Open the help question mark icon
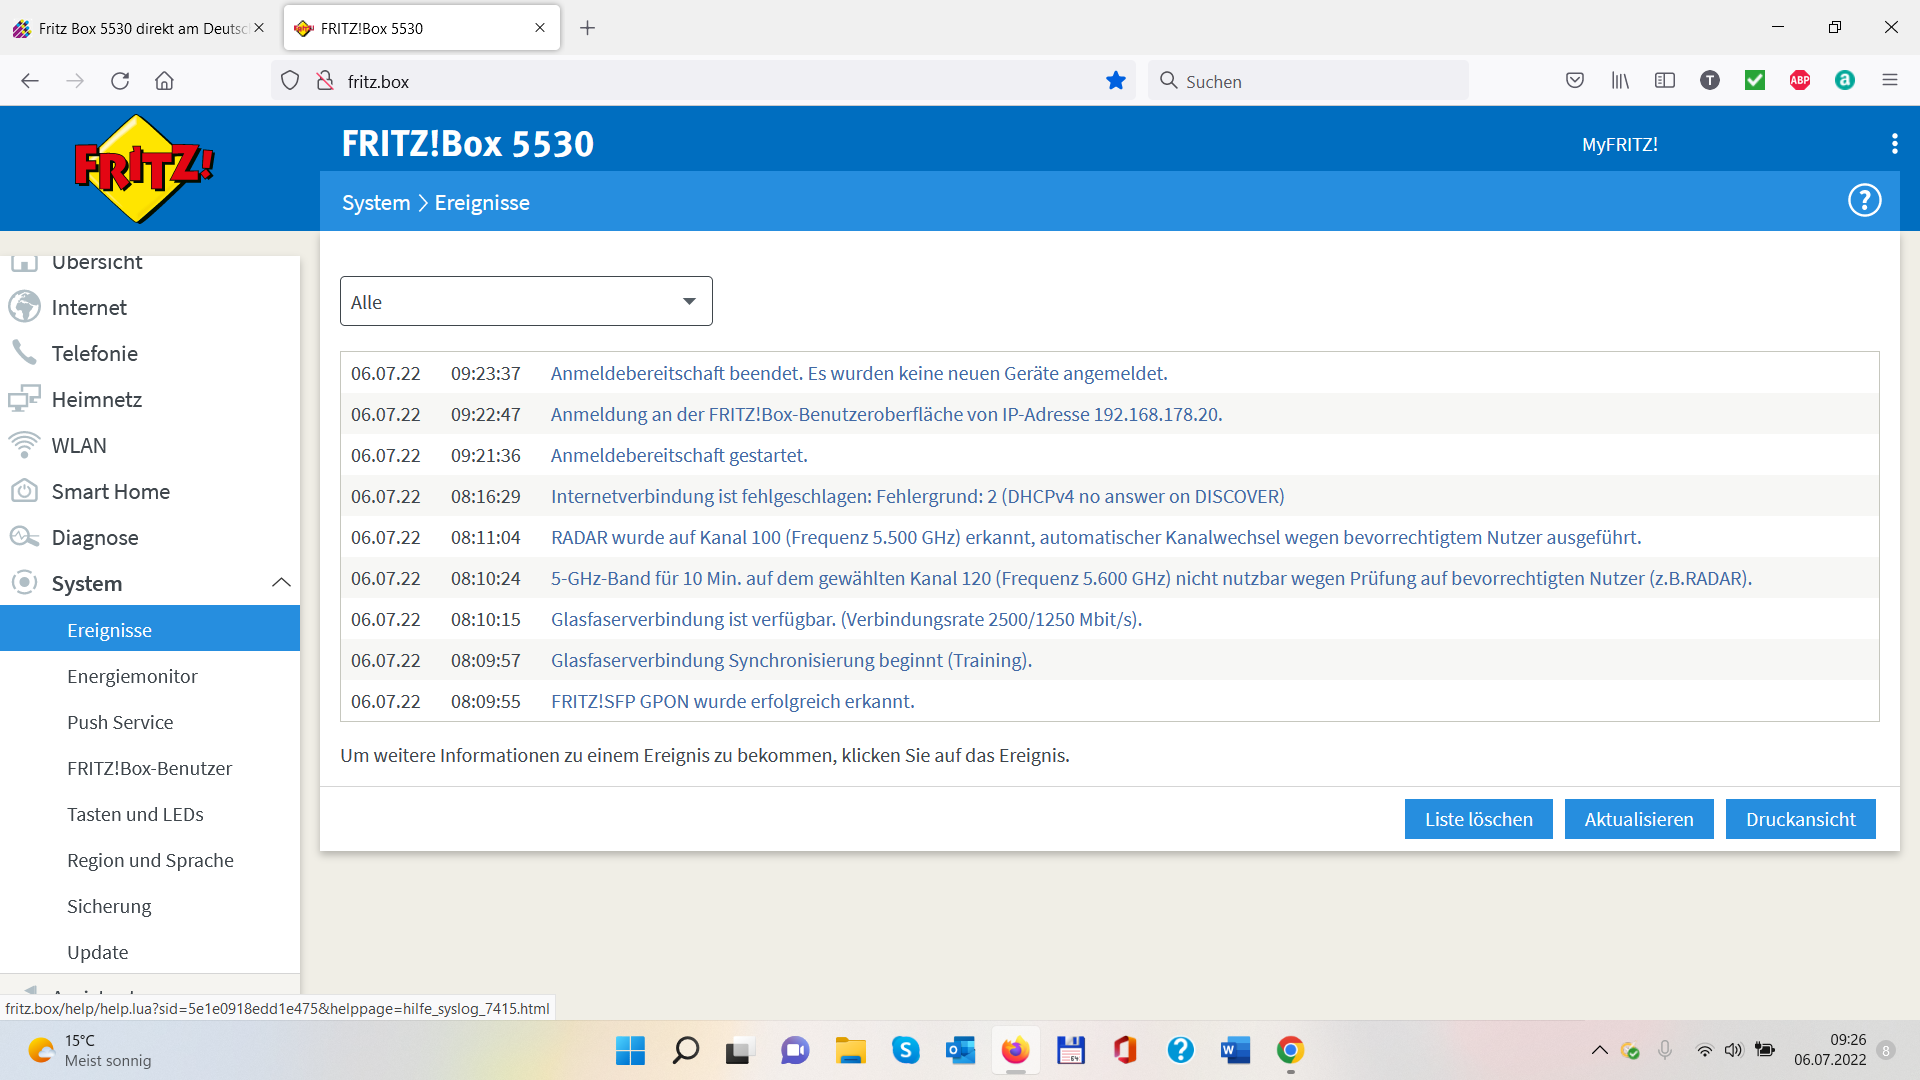The height and width of the screenshot is (1080, 1920). [1864, 201]
